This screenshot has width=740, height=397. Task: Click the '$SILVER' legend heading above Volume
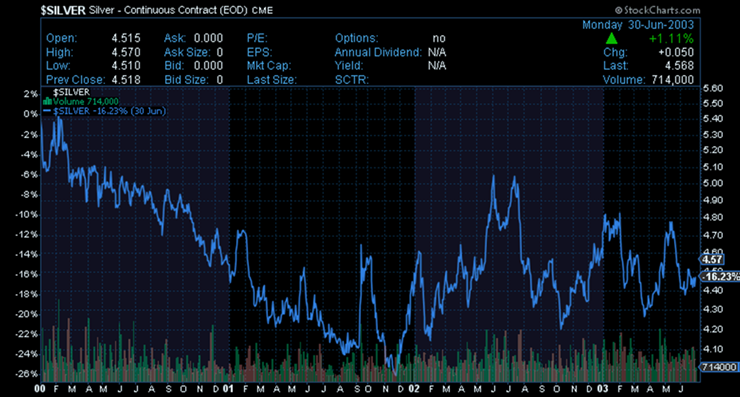pos(71,92)
